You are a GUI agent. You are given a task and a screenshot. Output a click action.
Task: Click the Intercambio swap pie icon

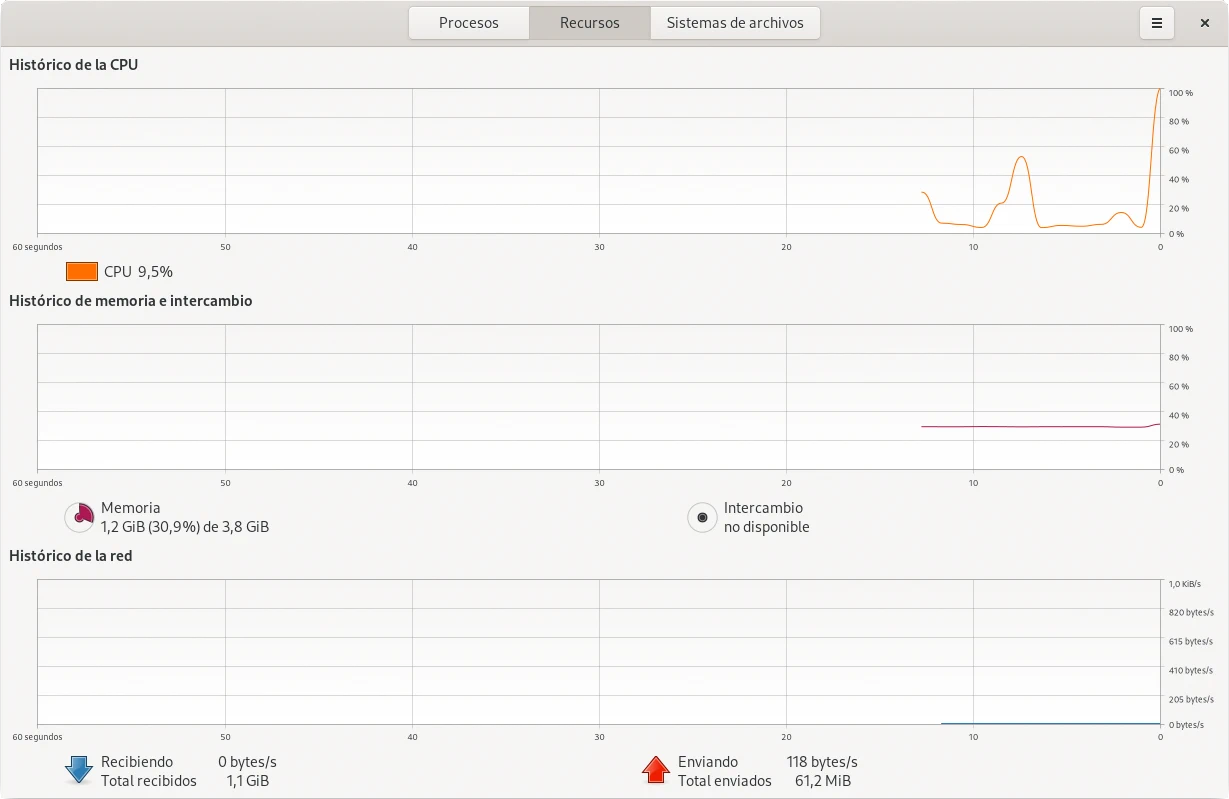(x=702, y=517)
